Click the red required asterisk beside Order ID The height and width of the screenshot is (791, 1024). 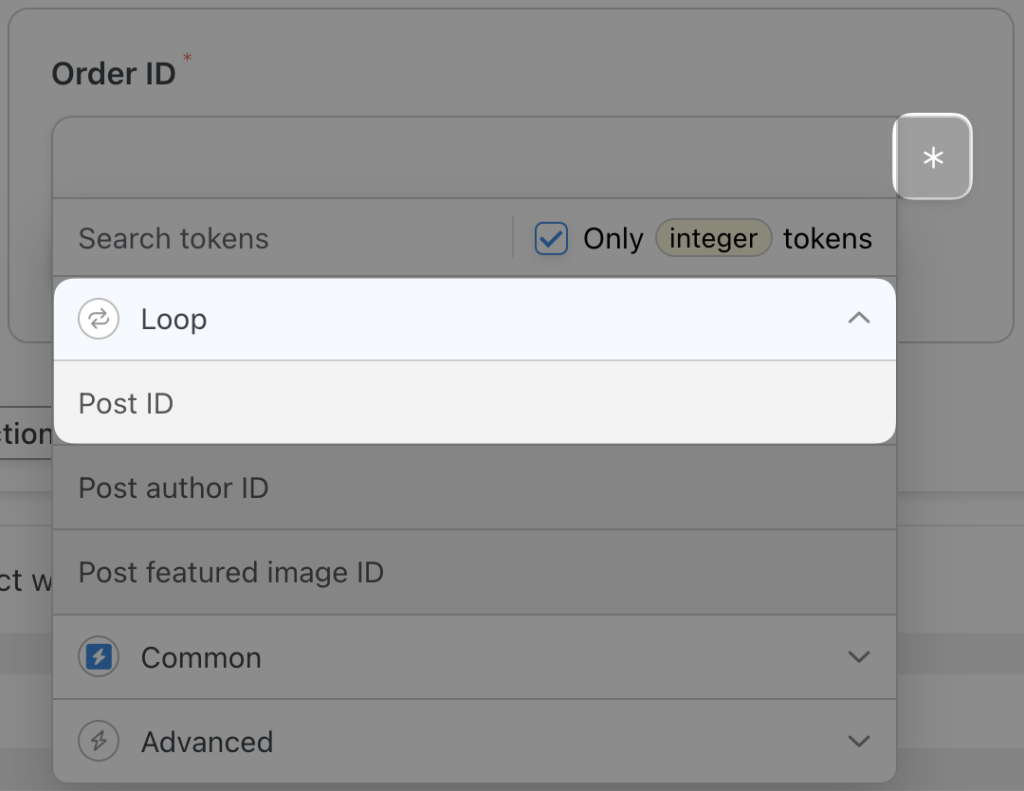point(186,58)
